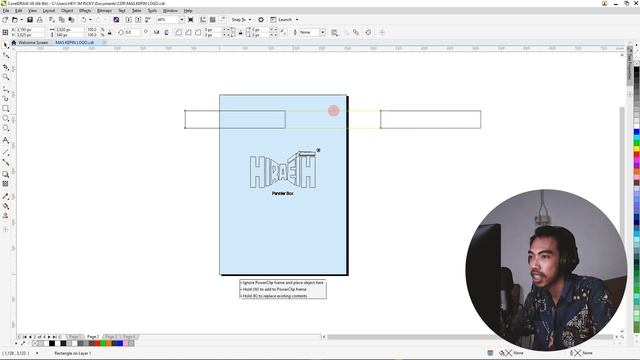Go to the next page arrow
This screenshot has width=640, height=360.
(x=49, y=337)
